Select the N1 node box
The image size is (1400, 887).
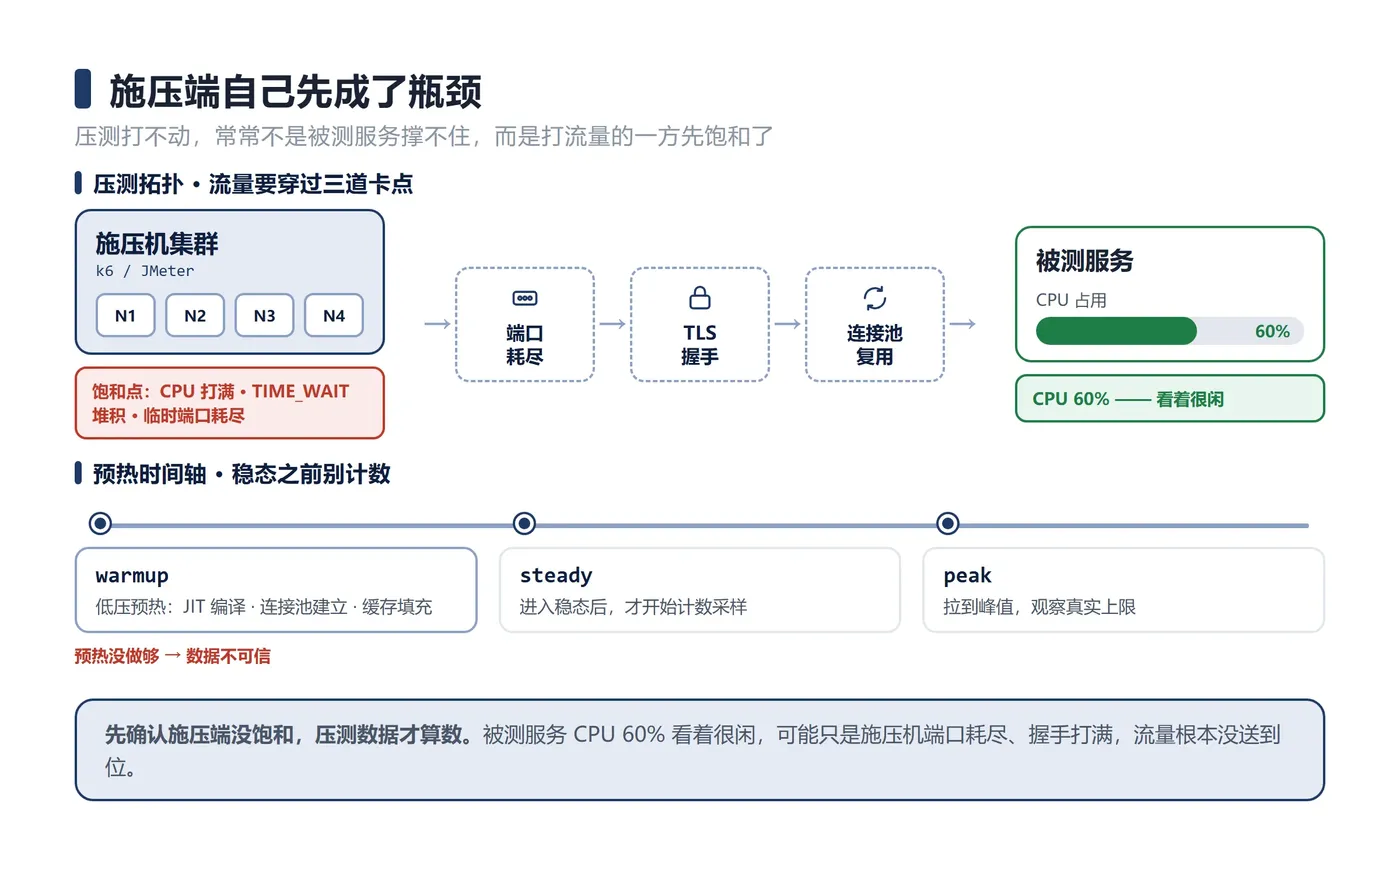[x=125, y=316]
